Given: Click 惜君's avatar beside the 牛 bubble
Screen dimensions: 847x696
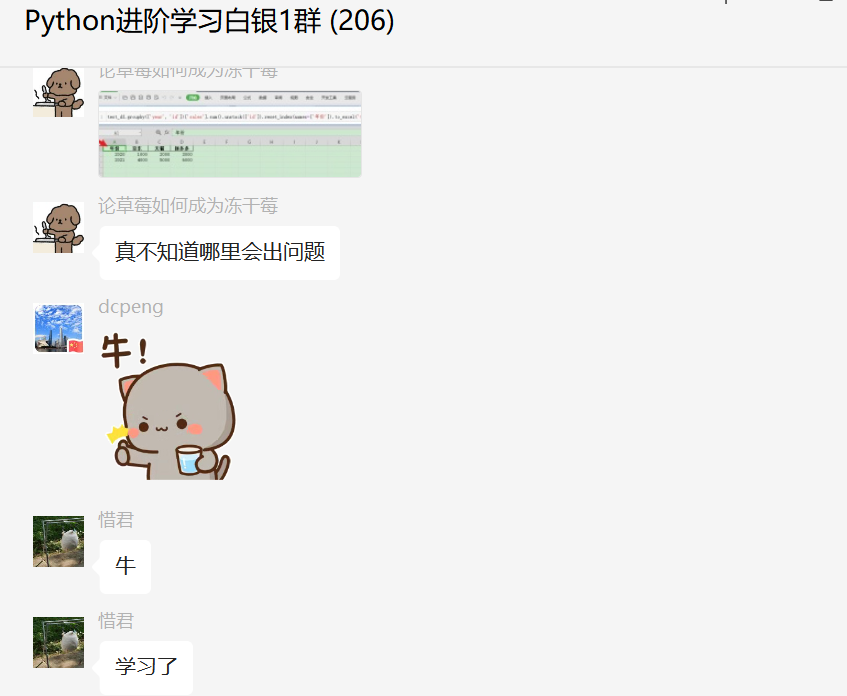Looking at the screenshot, I should pyautogui.click(x=58, y=541).
